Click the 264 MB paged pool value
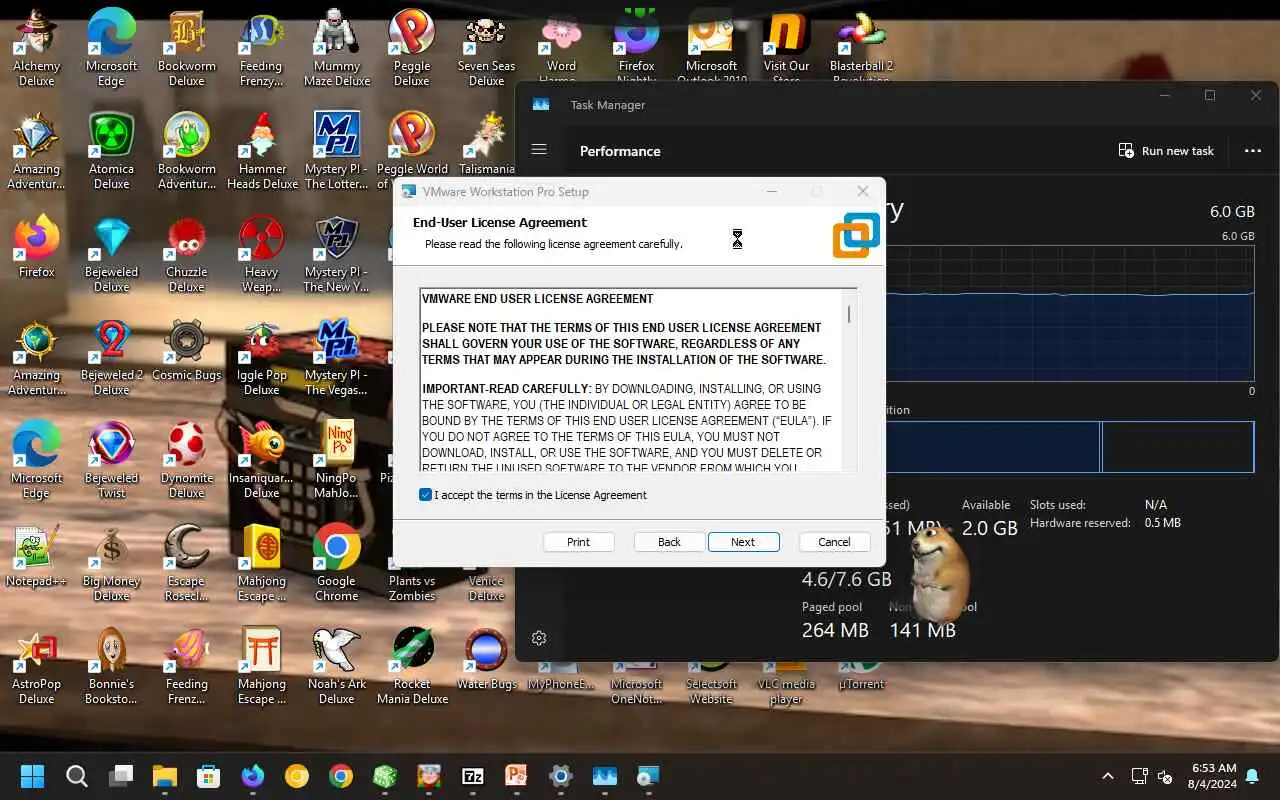Screen dimensions: 1280x800 point(835,630)
